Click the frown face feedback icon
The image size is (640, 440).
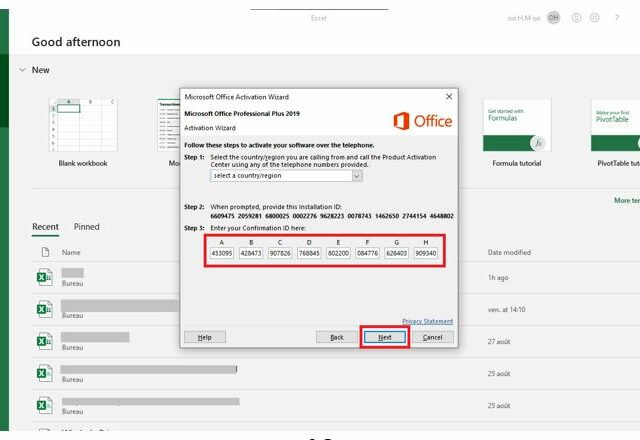pos(596,17)
